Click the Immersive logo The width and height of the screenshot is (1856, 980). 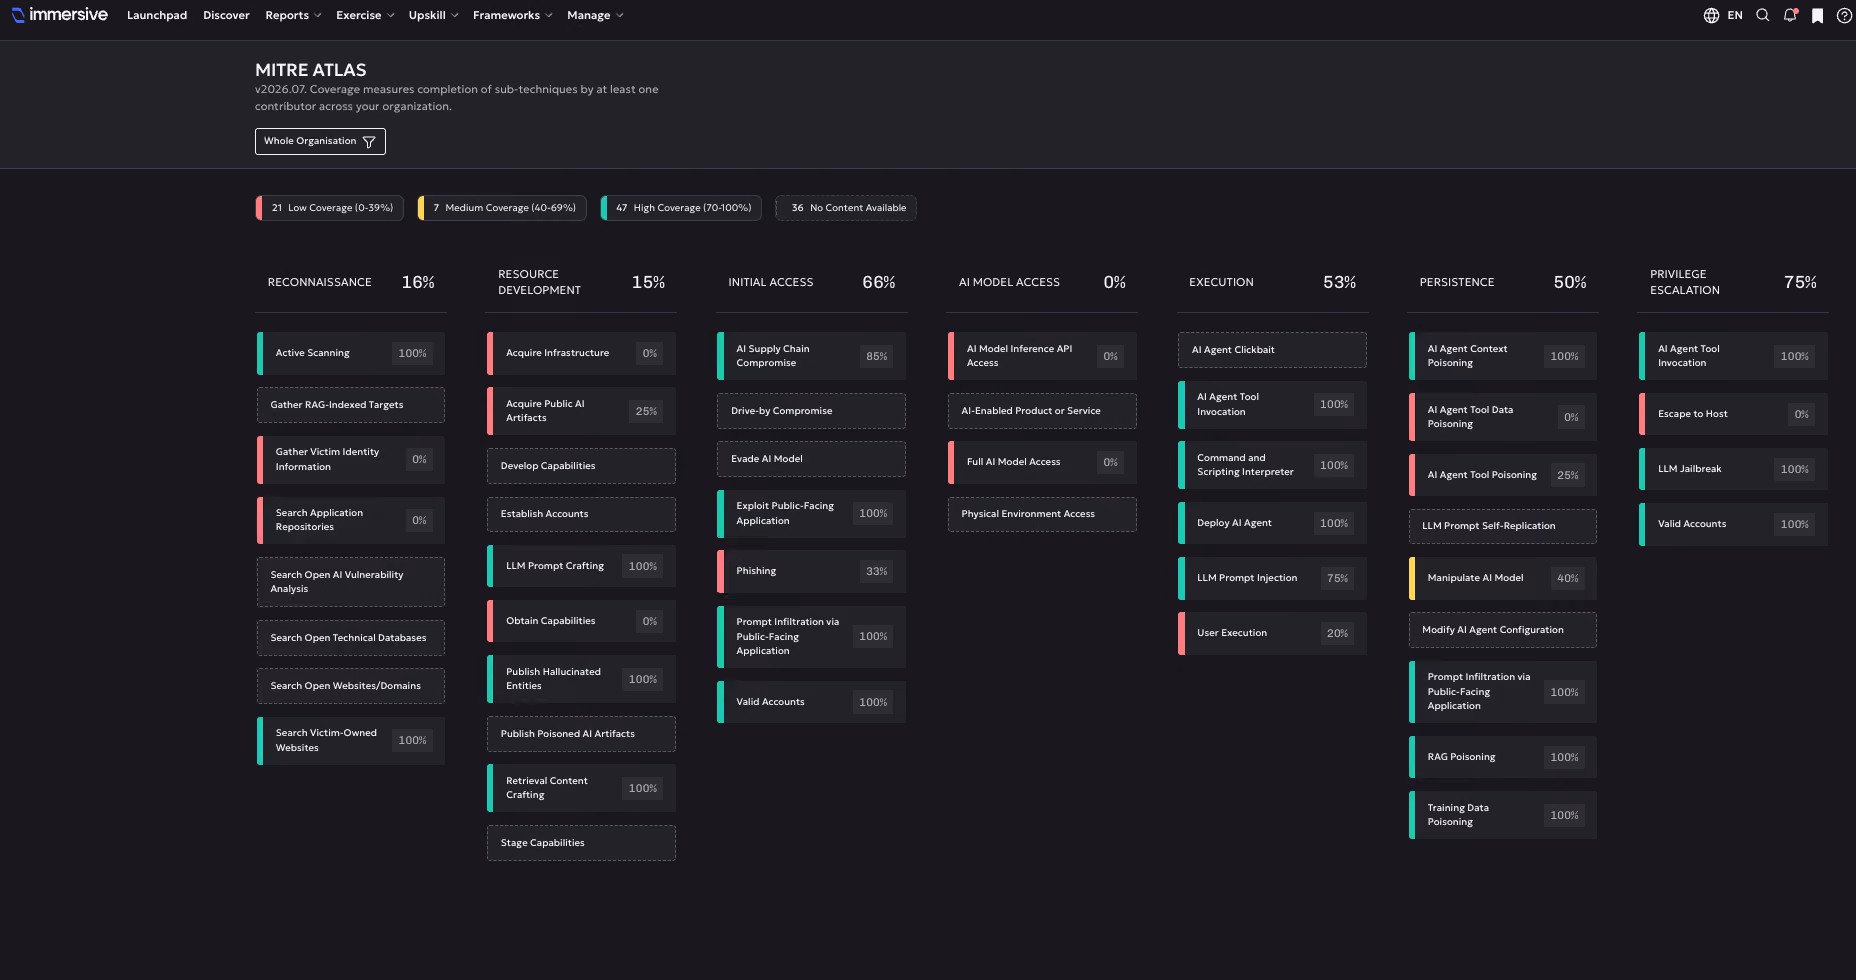click(x=59, y=15)
